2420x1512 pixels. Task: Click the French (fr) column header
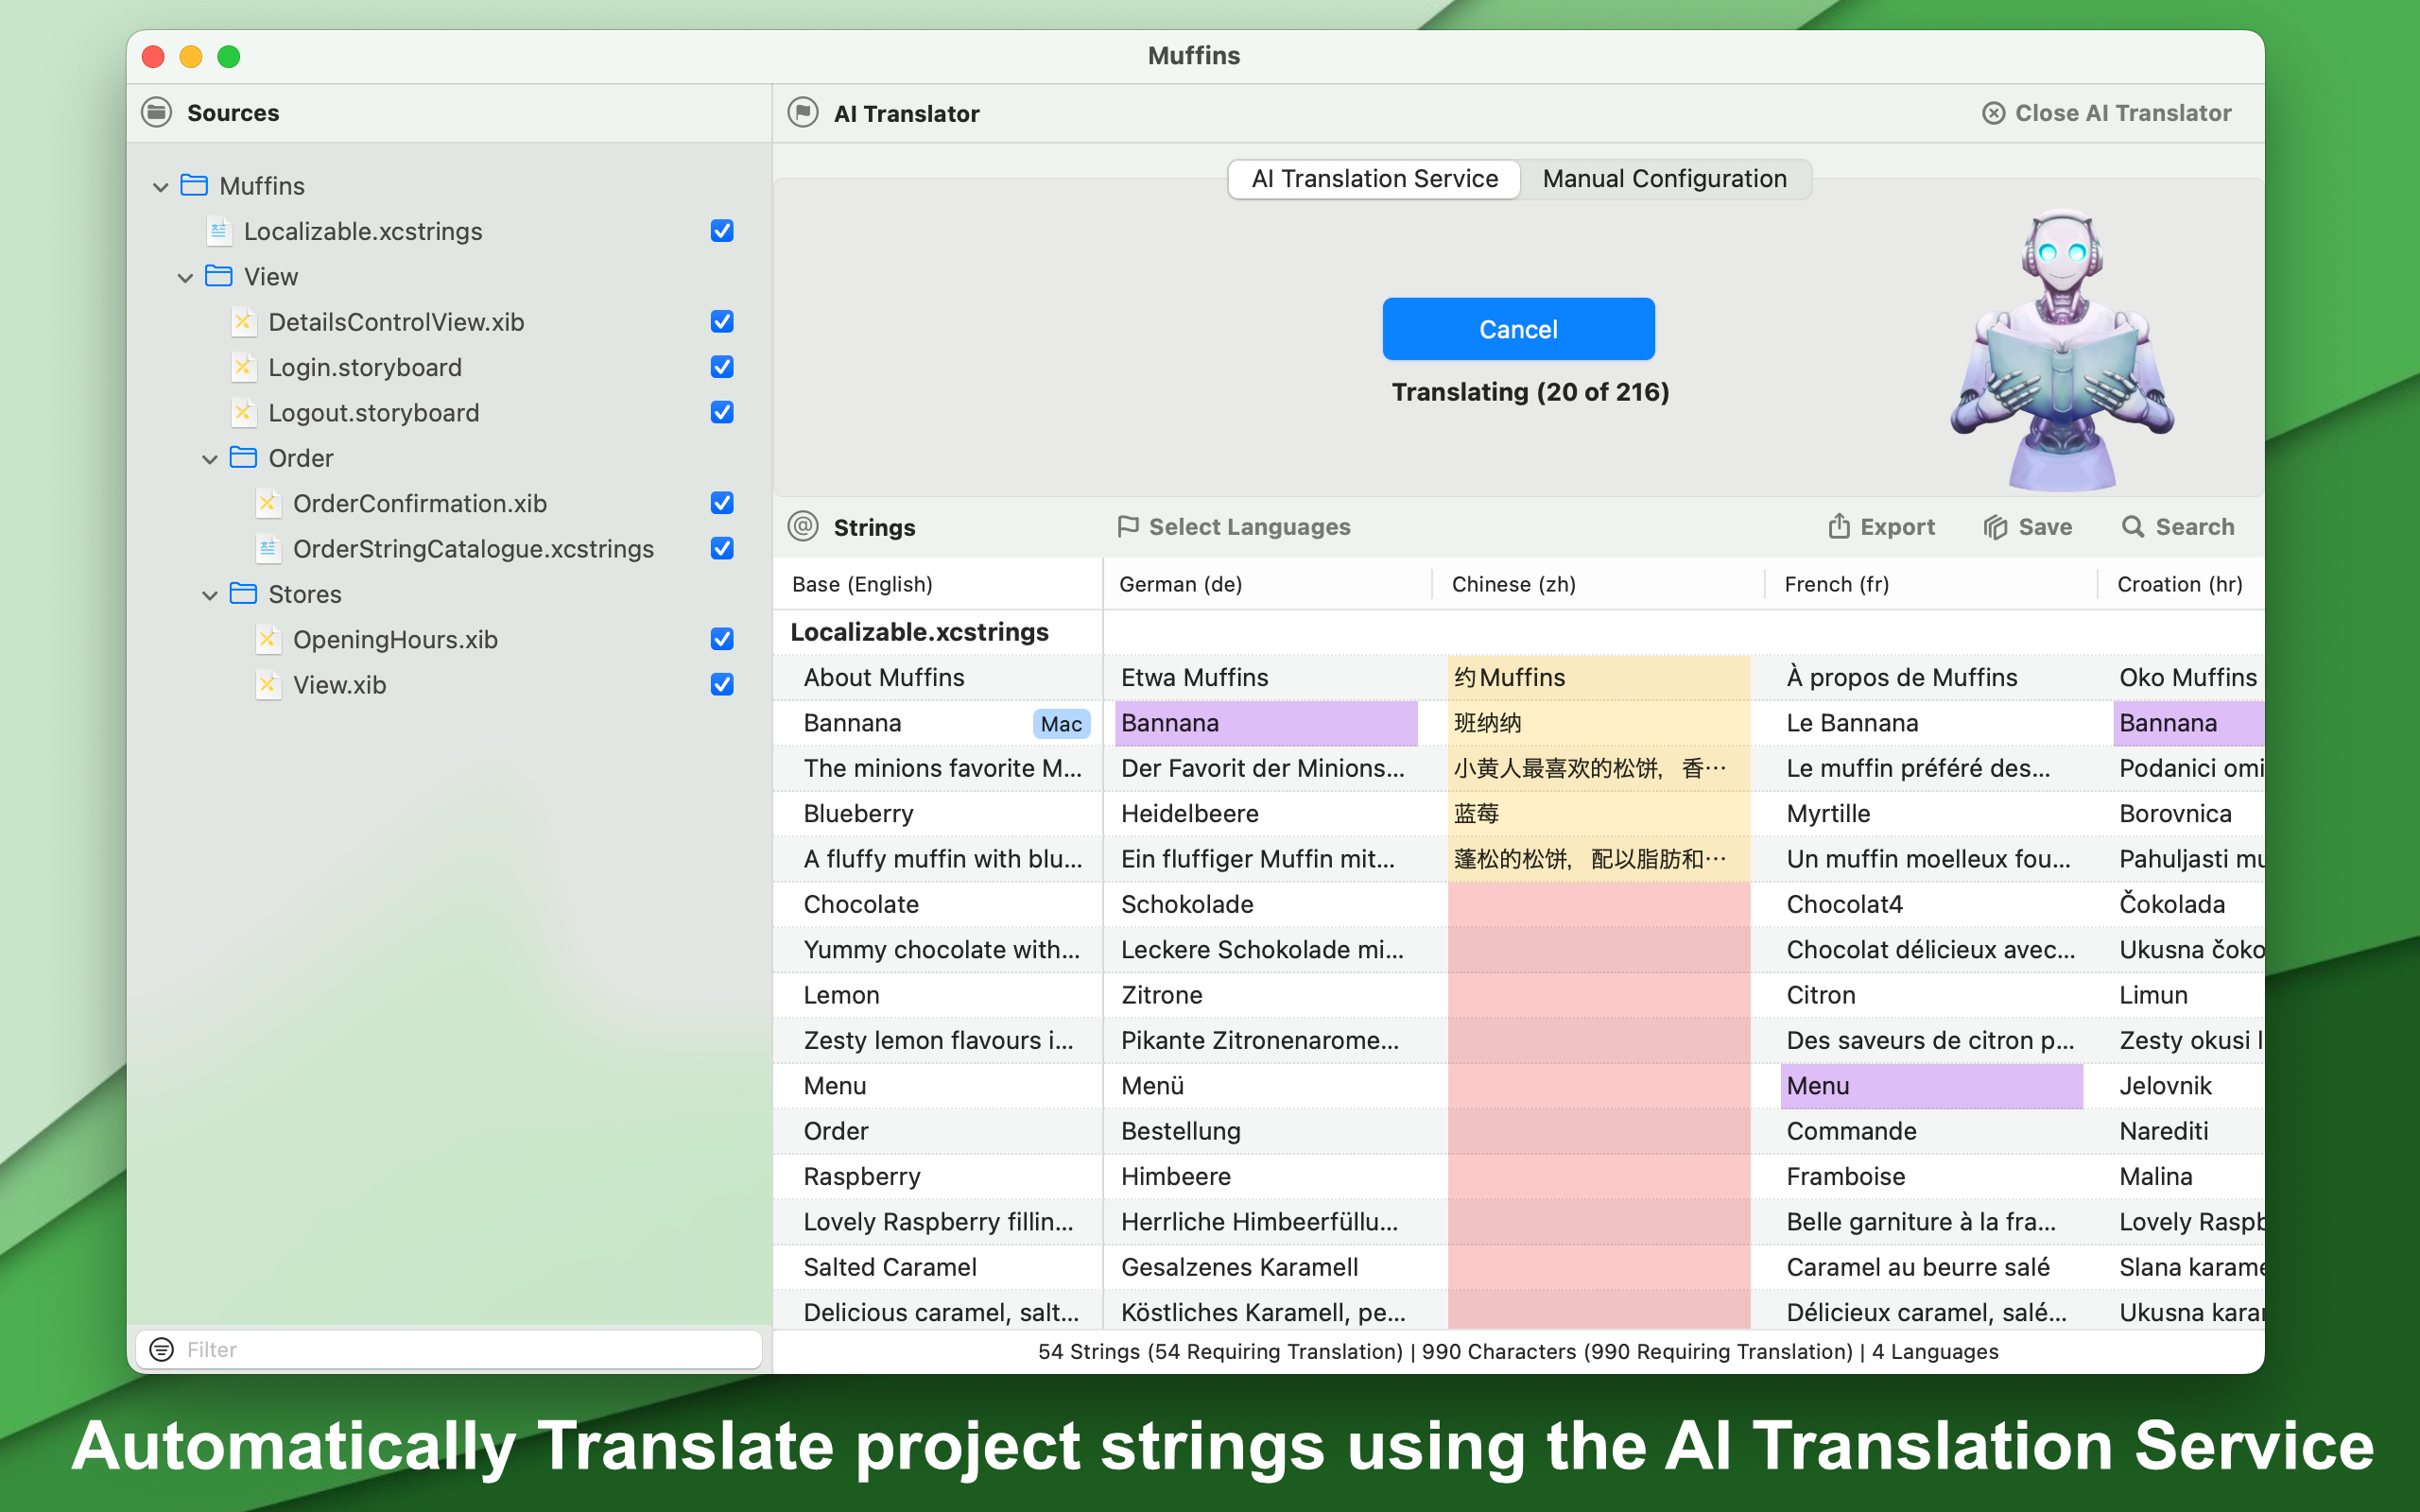1930,584
